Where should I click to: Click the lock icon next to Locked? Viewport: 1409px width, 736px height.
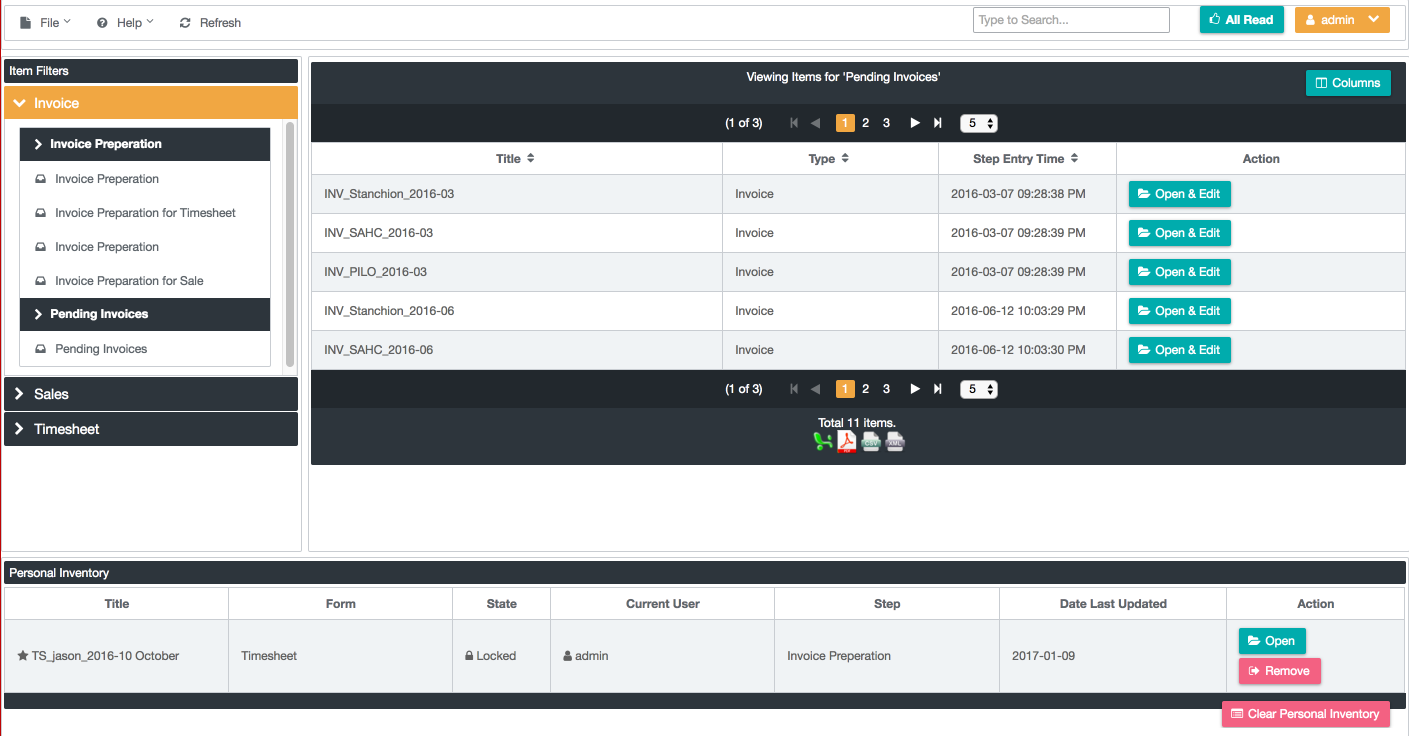click(x=468, y=656)
